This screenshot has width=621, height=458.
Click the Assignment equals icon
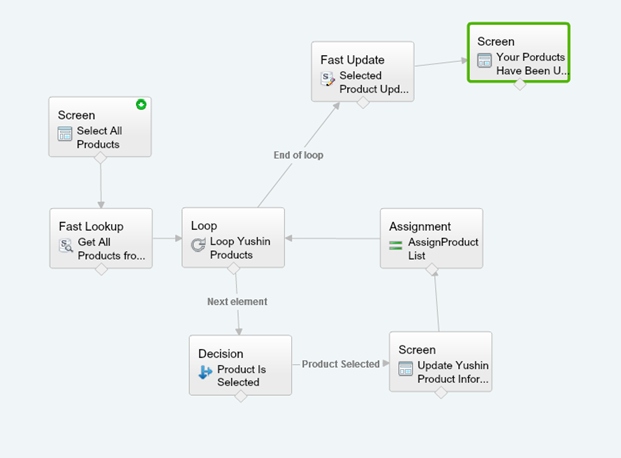pyautogui.click(x=395, y=245)
